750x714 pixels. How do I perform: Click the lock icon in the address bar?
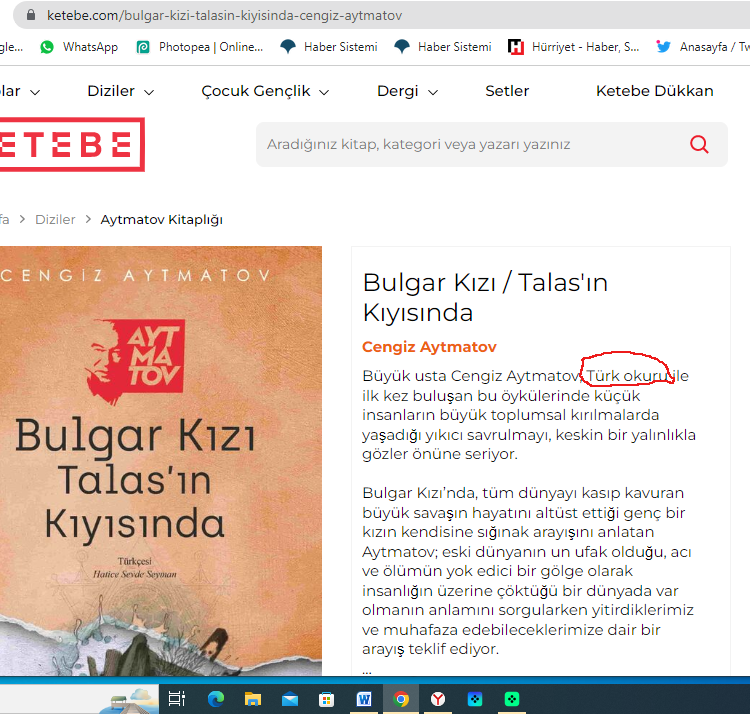(31, 15)
